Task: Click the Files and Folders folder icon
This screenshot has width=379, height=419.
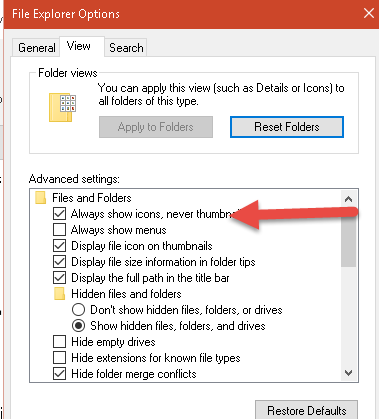Action: pos(40,198)
